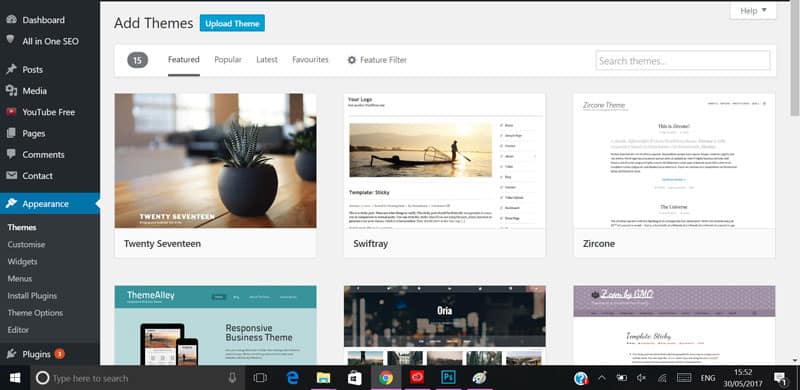Open the Editor submenu link
The width and height of the screenshot is (800, 390).
pyautogui.click(x=18, y=330)
